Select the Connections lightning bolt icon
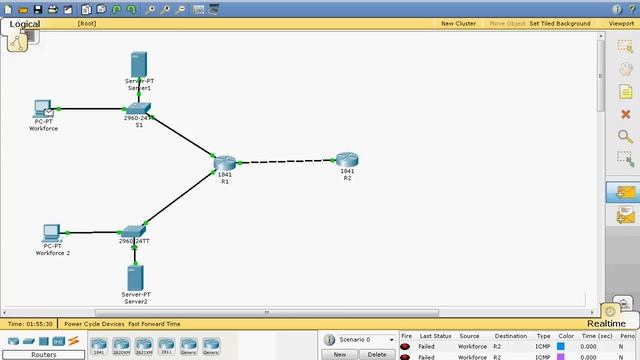This screenshot has width=640, height=360. (73, 340)
